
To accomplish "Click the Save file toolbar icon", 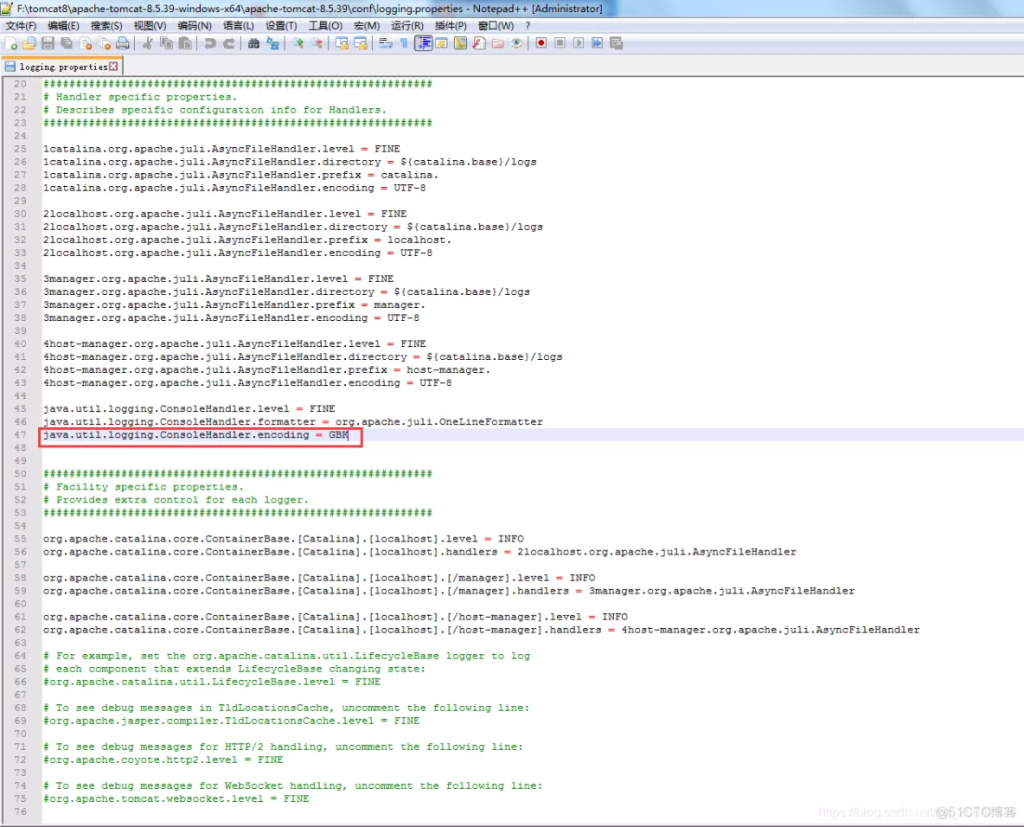I will (47, 43).
